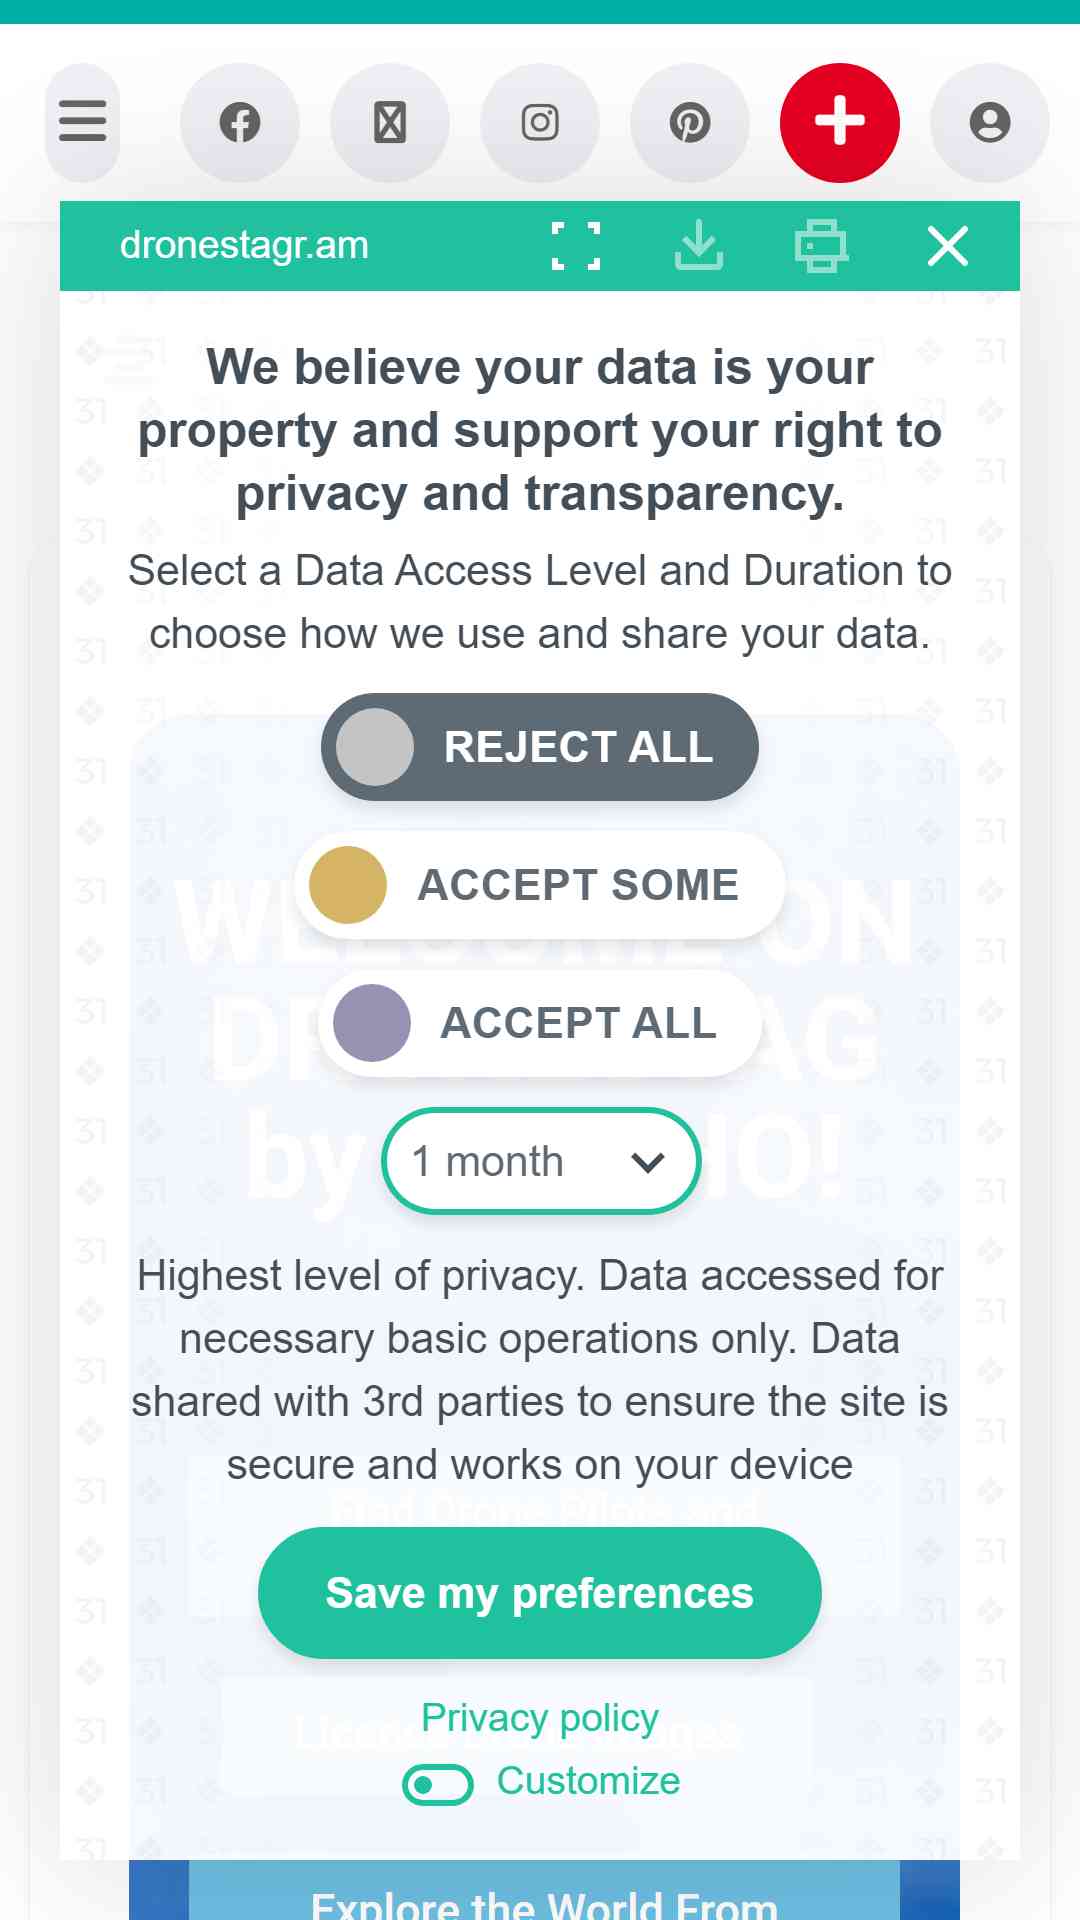The width and height of the screenshot is (1080, 1920).
Task: Open the hamburger menu
Action: [x=82, y=122]
